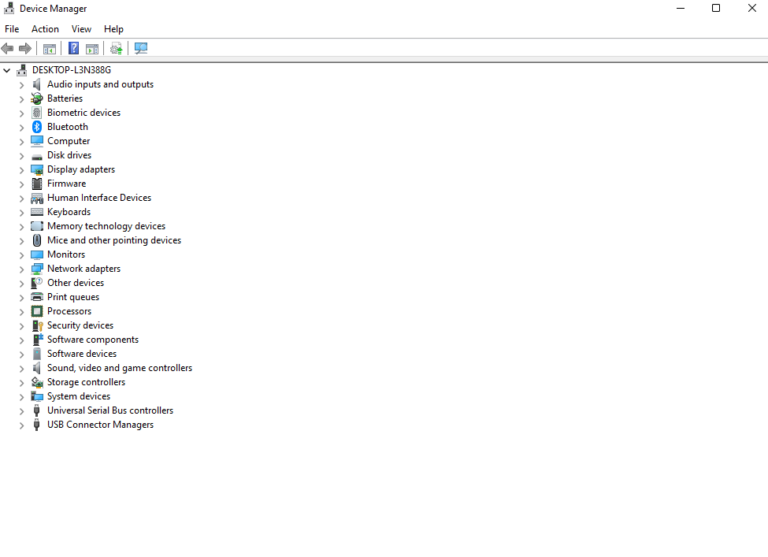
Task: Expand the Display adapters node
Action: [x=21, y=170]
